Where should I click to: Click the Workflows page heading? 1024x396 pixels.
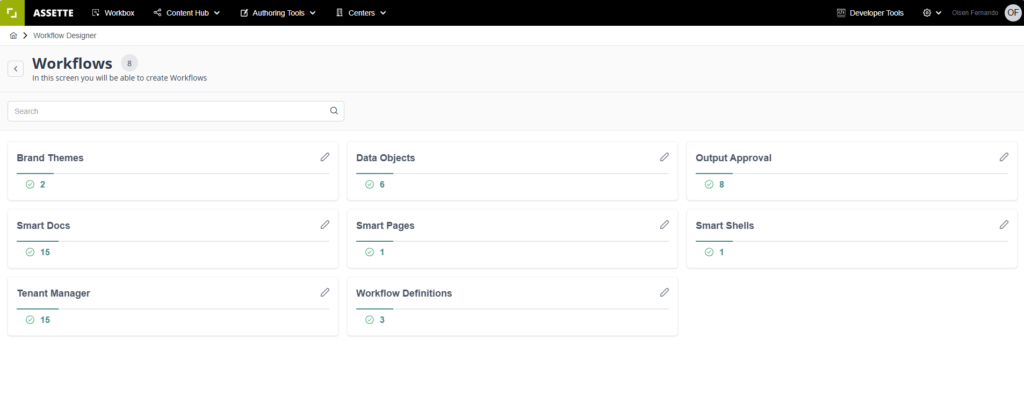72,63
